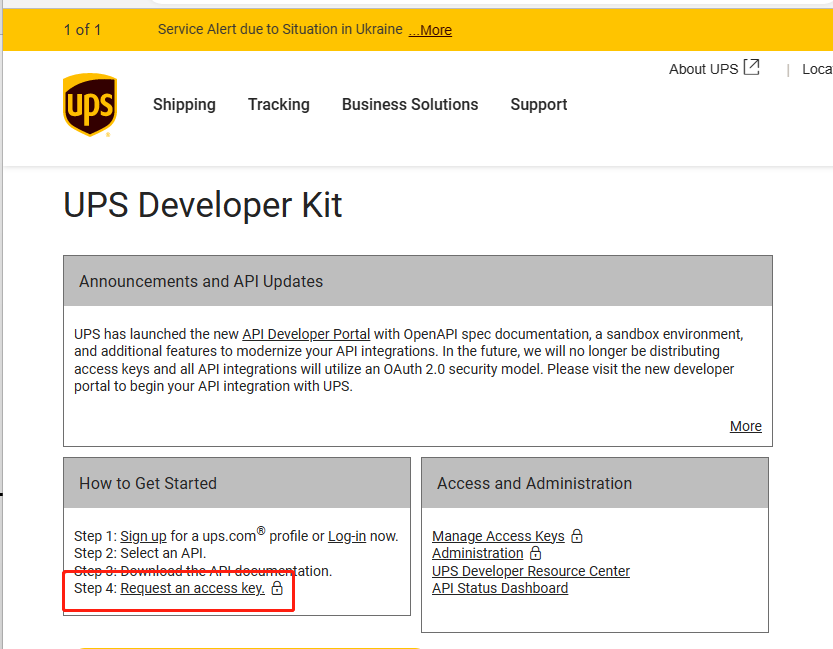Click the external link icon beside About UPS
This screenshot has height=649, width=833.
pyautogui.click(x=751, y=67)
